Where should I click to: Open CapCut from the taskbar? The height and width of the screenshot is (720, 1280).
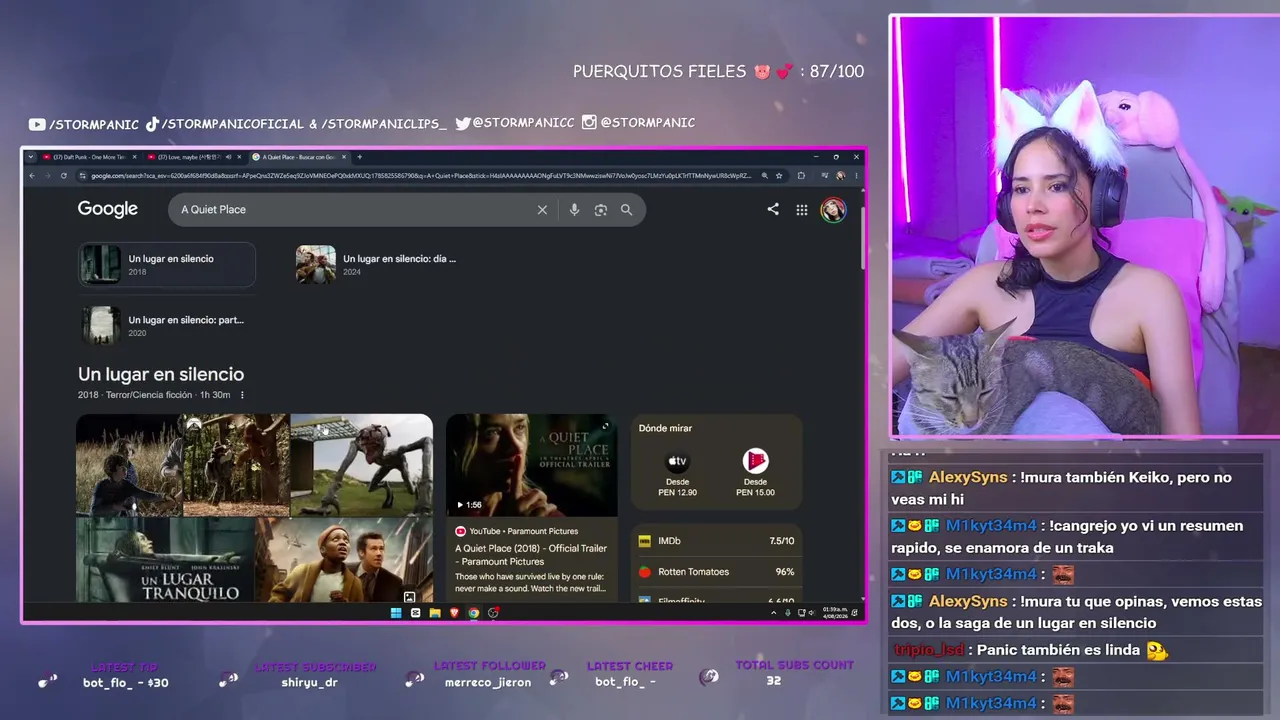pos(416,613)
